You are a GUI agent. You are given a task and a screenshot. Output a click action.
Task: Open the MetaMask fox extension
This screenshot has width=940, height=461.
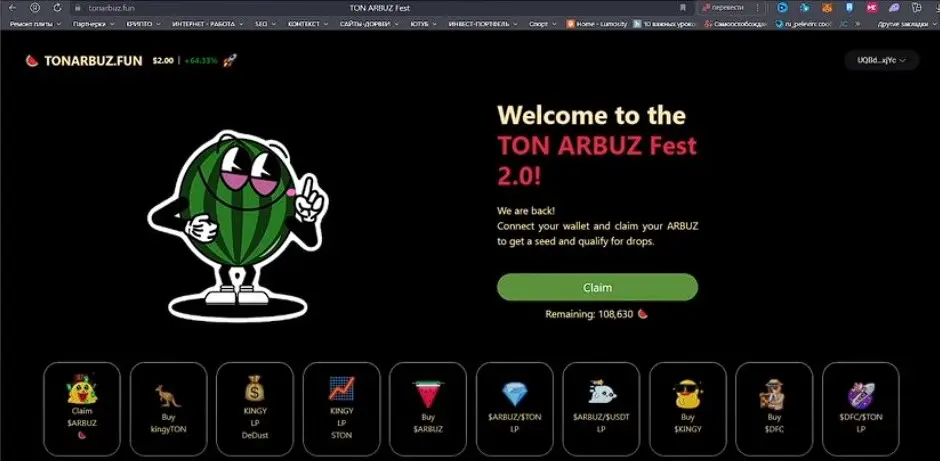click(827, 8)
